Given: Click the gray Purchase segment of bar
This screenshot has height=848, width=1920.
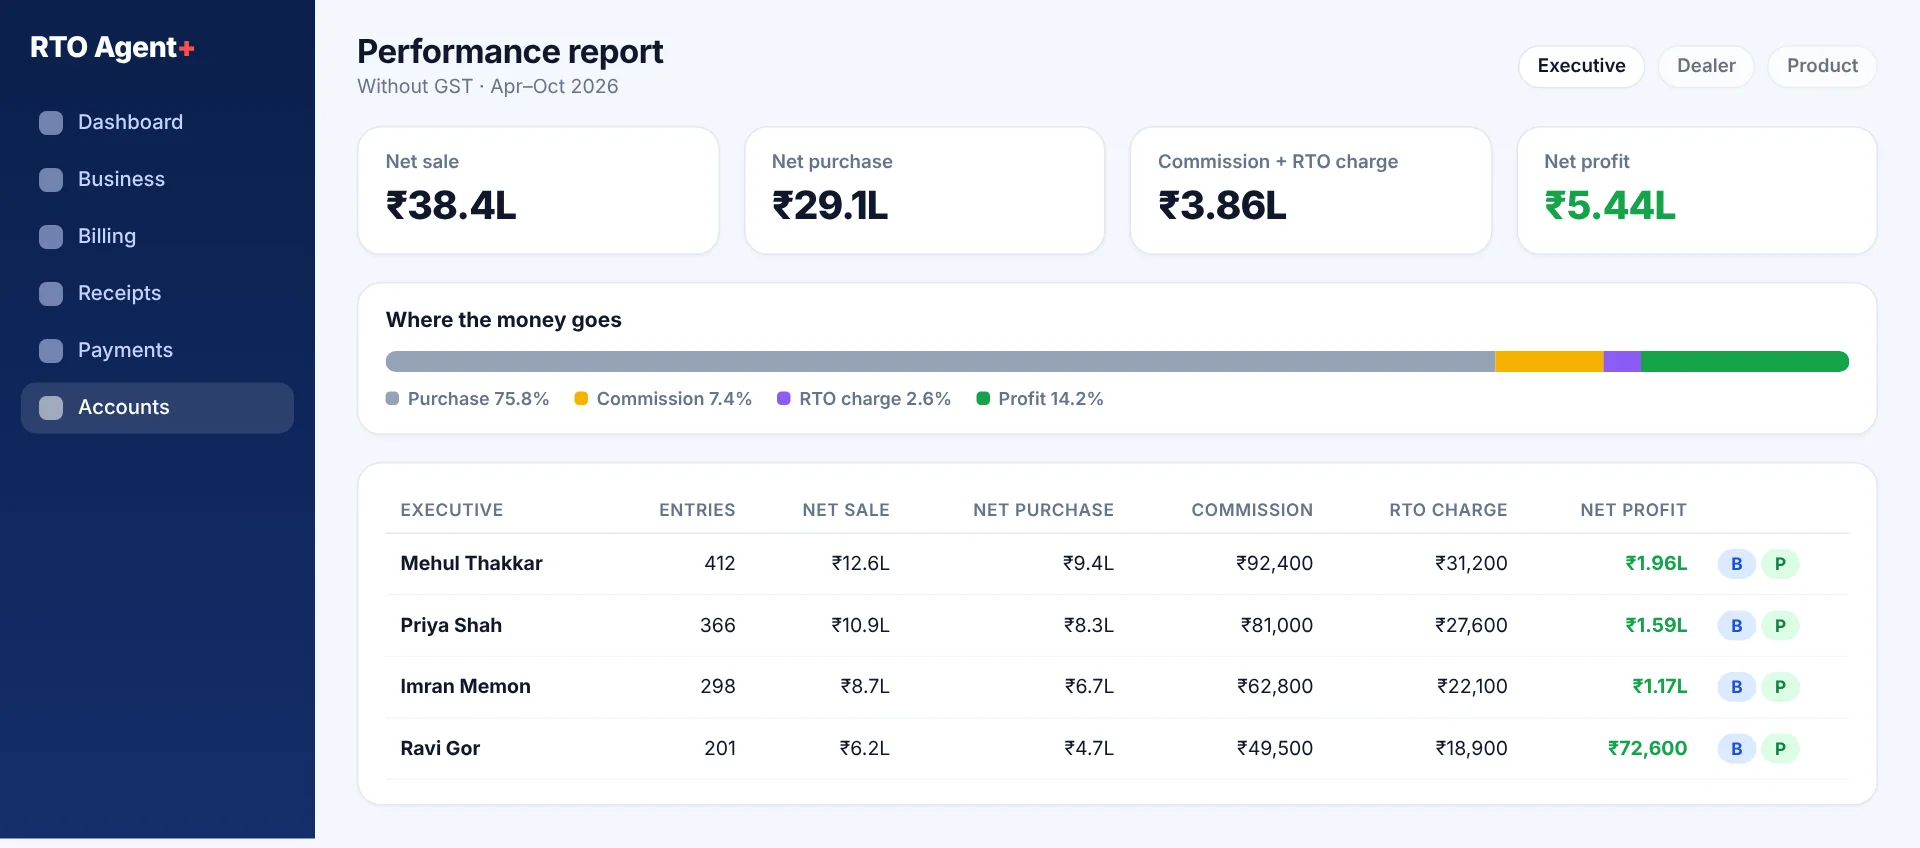Looking at the screenshot, I should tap(940, 361).
